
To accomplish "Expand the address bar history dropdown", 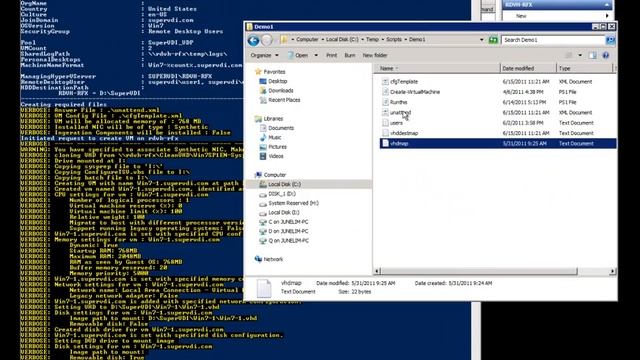I will (x=482, y=40).
